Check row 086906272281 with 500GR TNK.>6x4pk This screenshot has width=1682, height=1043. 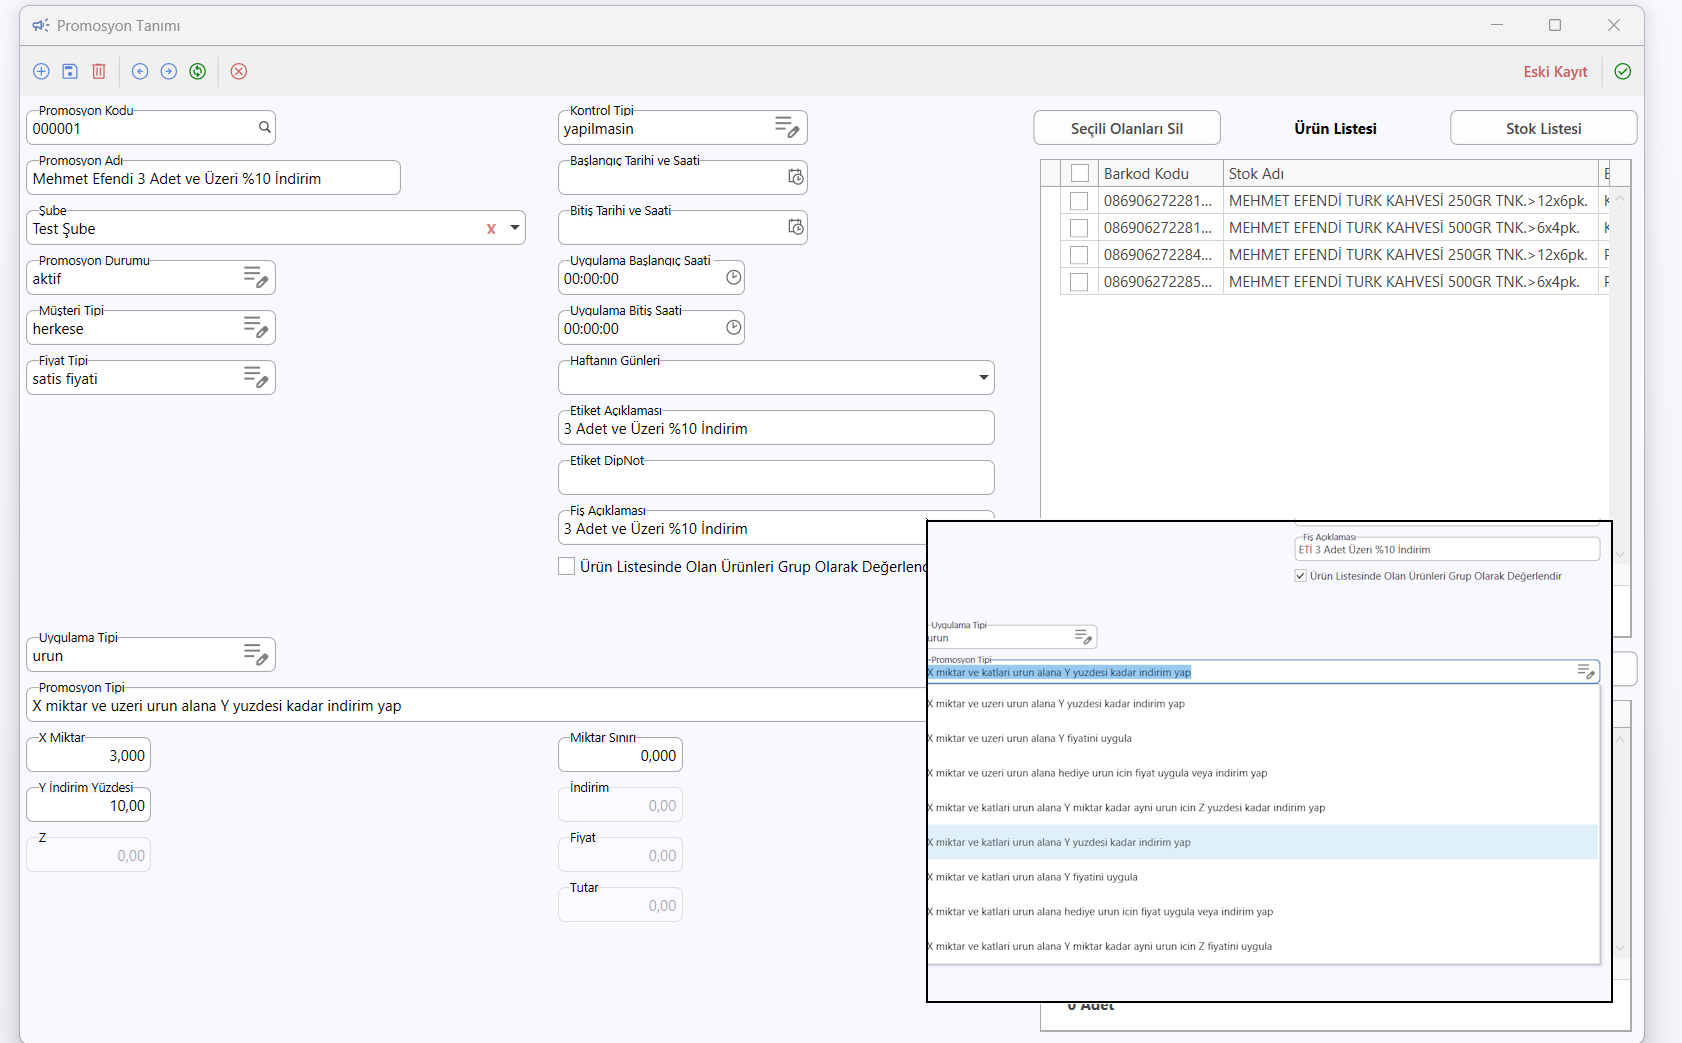[x=1079, y=227]
